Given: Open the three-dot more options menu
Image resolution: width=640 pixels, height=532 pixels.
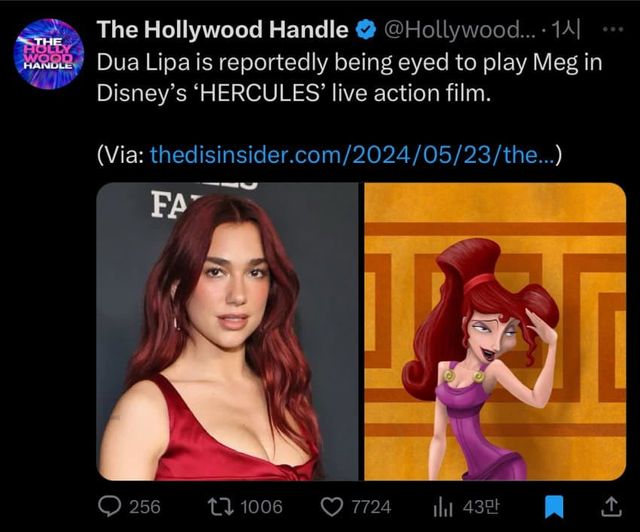Looking at the screenshot, I should [612, 29].
